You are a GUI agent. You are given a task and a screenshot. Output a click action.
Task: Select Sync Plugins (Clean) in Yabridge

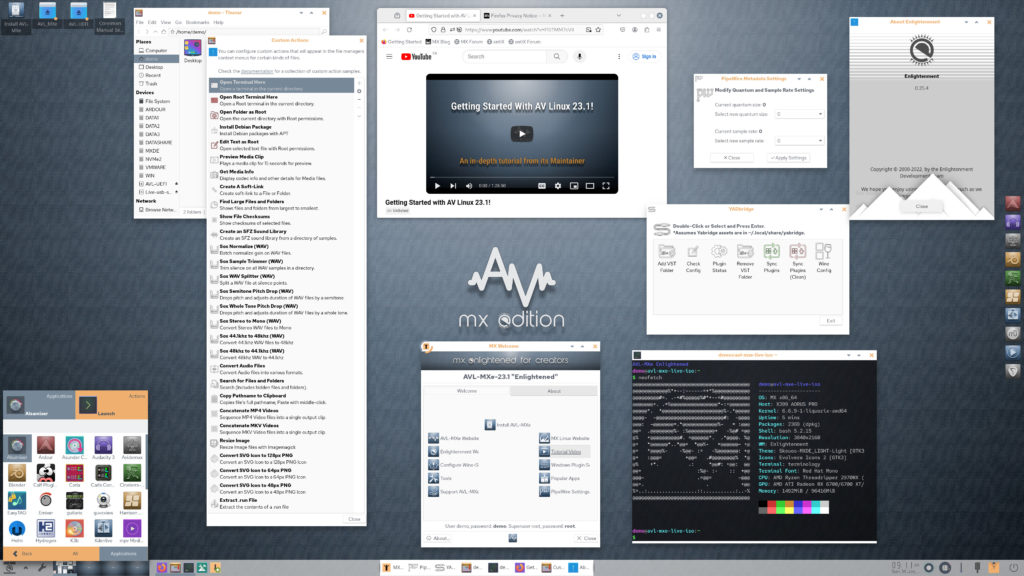[x=797, y=262]
